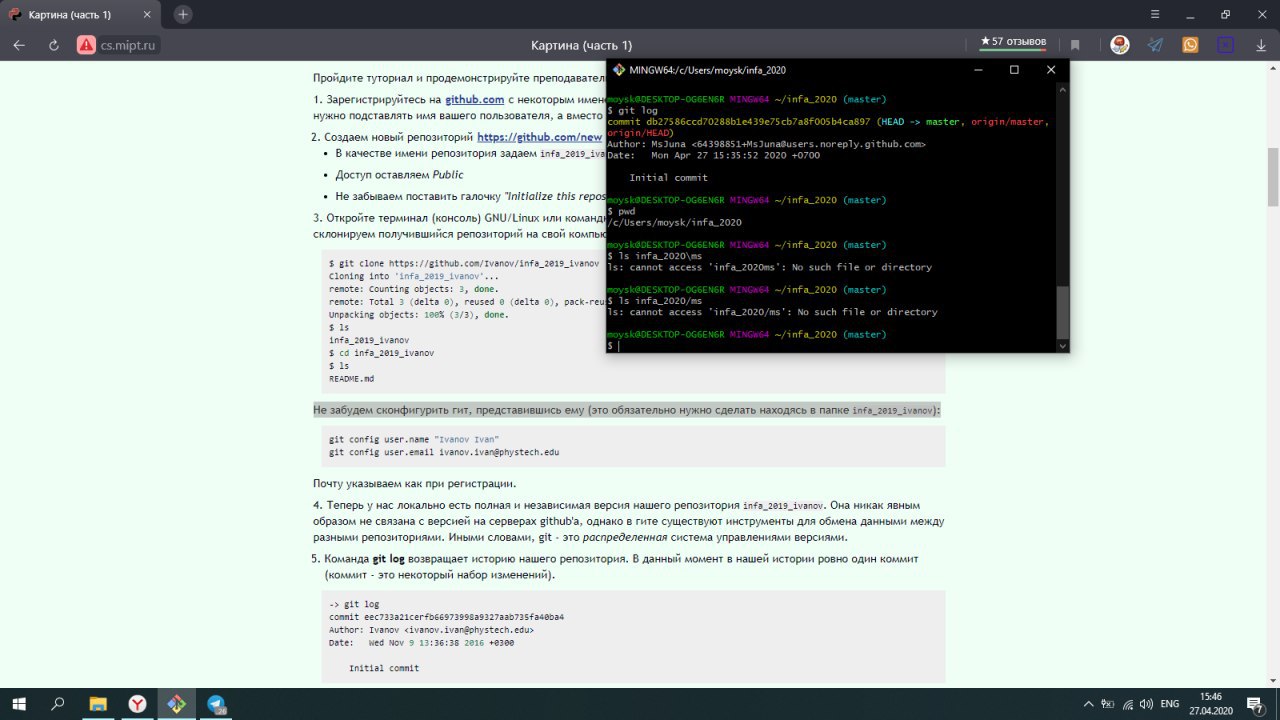This screenshot has width=1280, height=720.
Task: Follow the github.com link
Action: 474,99
